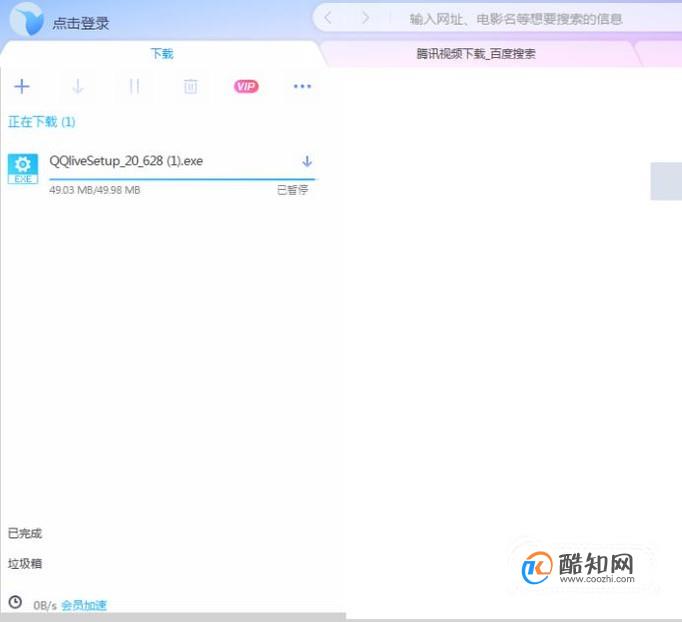Click the pause toolbar icon
This screenshot has width=682, height=622.
coord(134,86)
